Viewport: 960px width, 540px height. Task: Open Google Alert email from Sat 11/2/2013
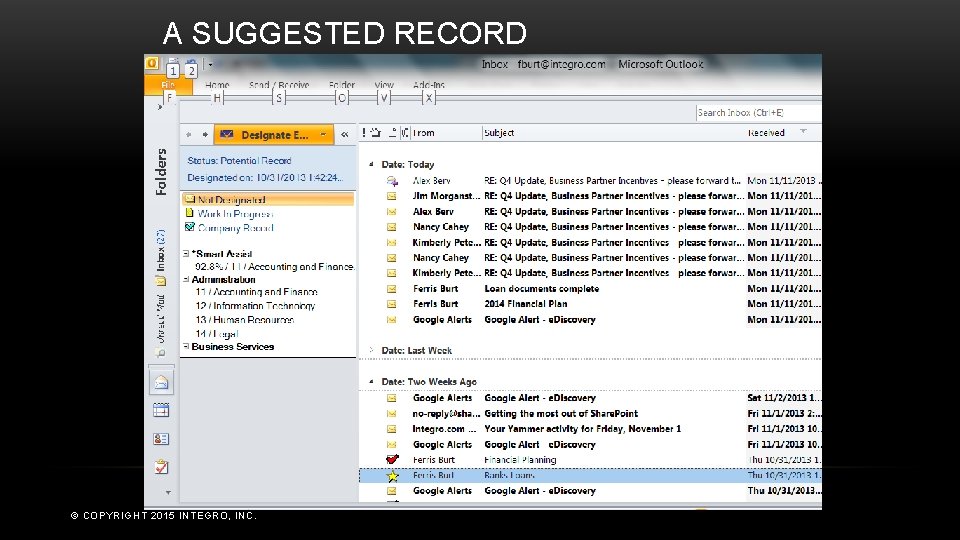point(590,398)
